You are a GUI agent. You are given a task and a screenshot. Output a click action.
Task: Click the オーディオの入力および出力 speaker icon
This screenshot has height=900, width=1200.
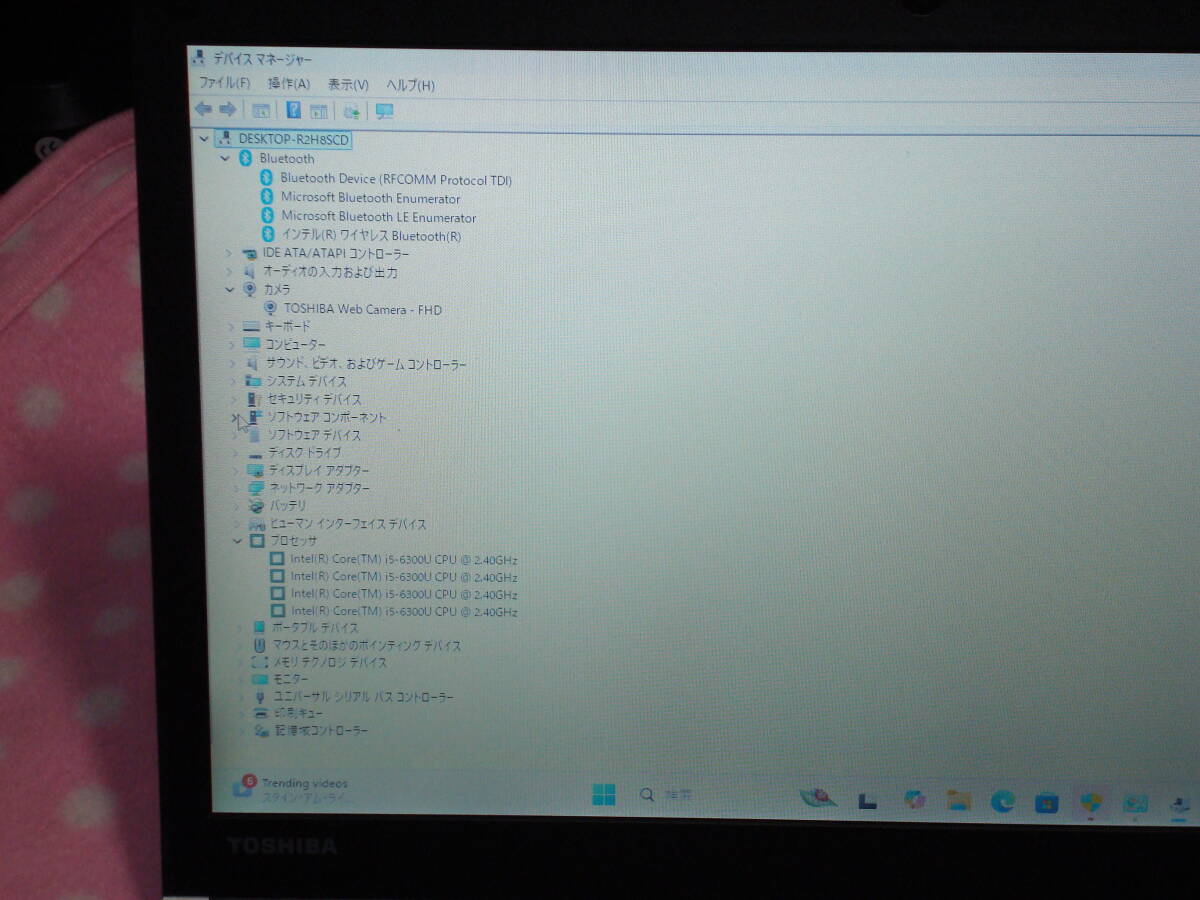tap(250, 272)
